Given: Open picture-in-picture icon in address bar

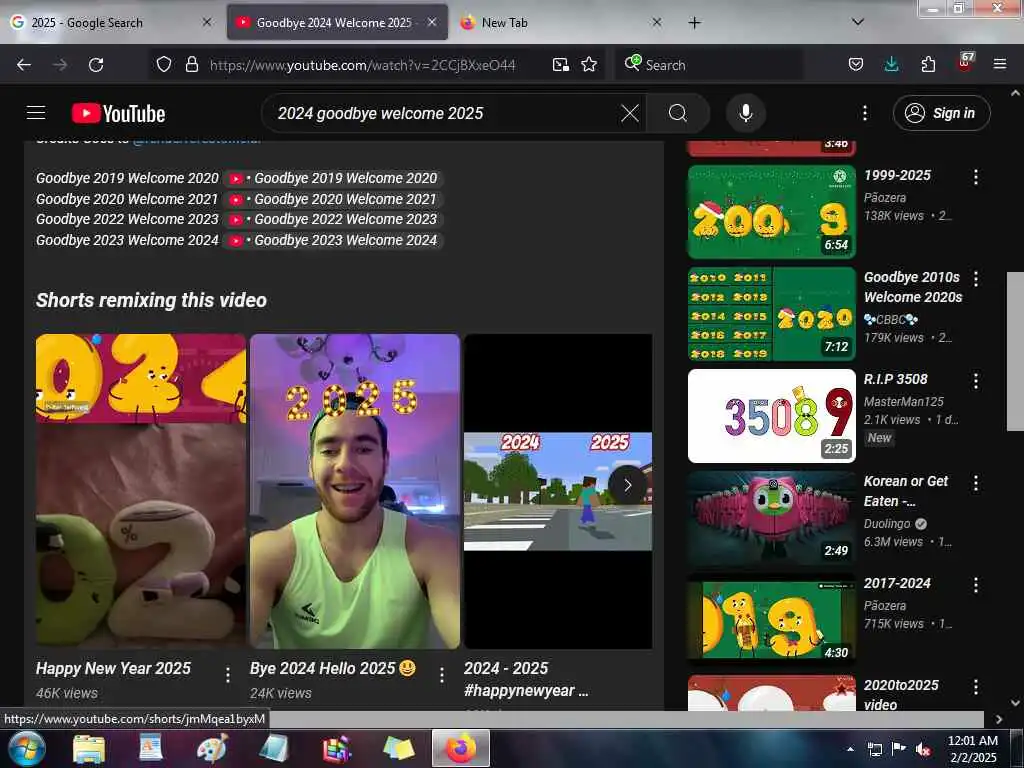Looking at the screenshot, I should point(560,65).
